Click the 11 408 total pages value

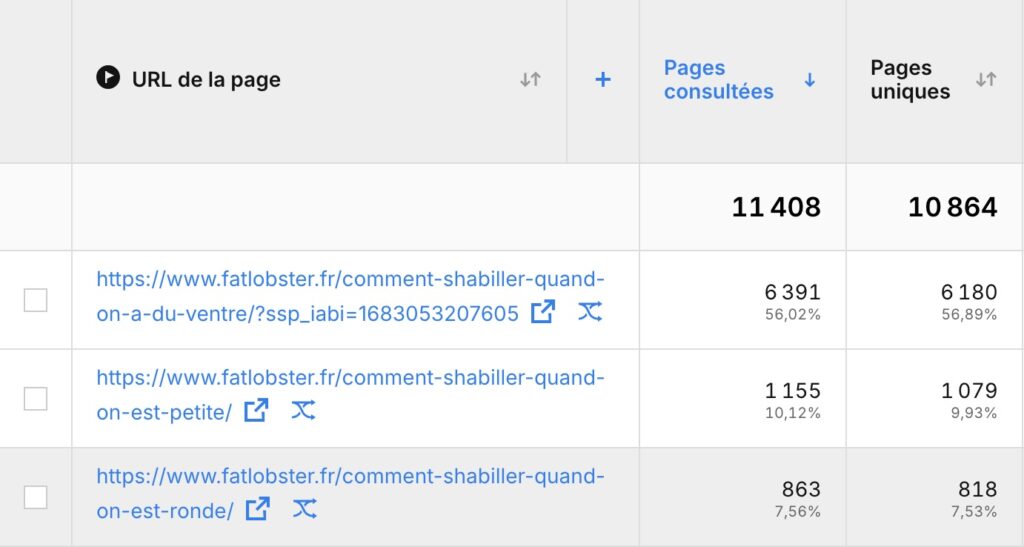coord(776,207)
